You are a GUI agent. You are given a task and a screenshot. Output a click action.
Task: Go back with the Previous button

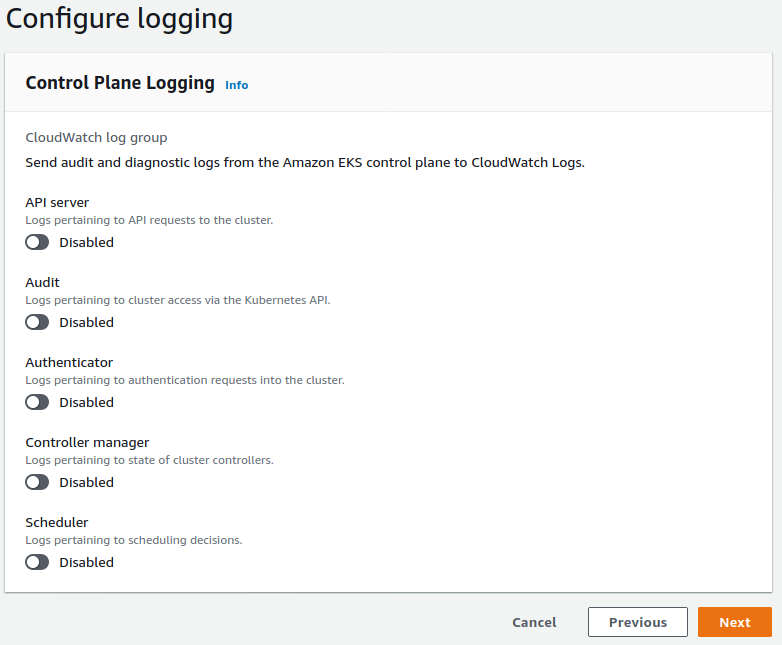coord(637,622)
